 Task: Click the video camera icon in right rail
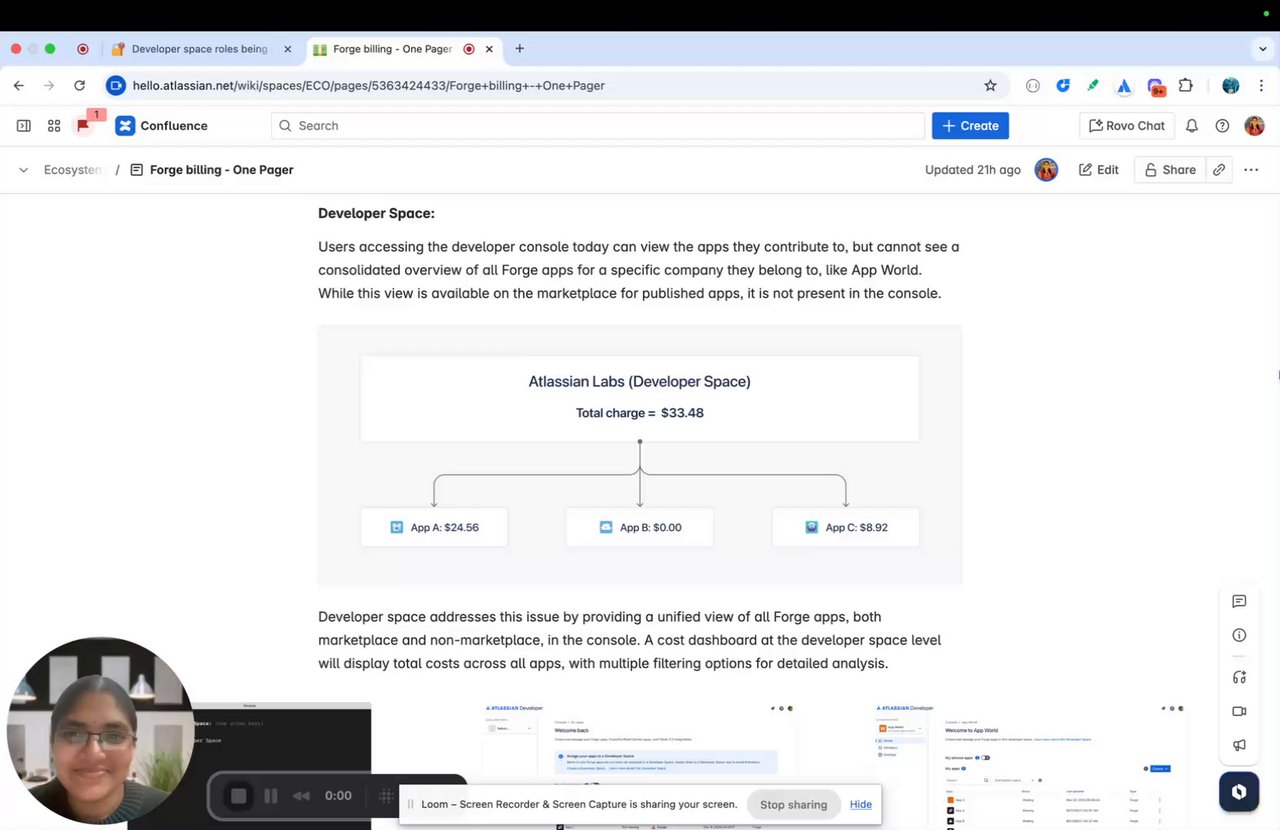click(x=1239, y=711)
